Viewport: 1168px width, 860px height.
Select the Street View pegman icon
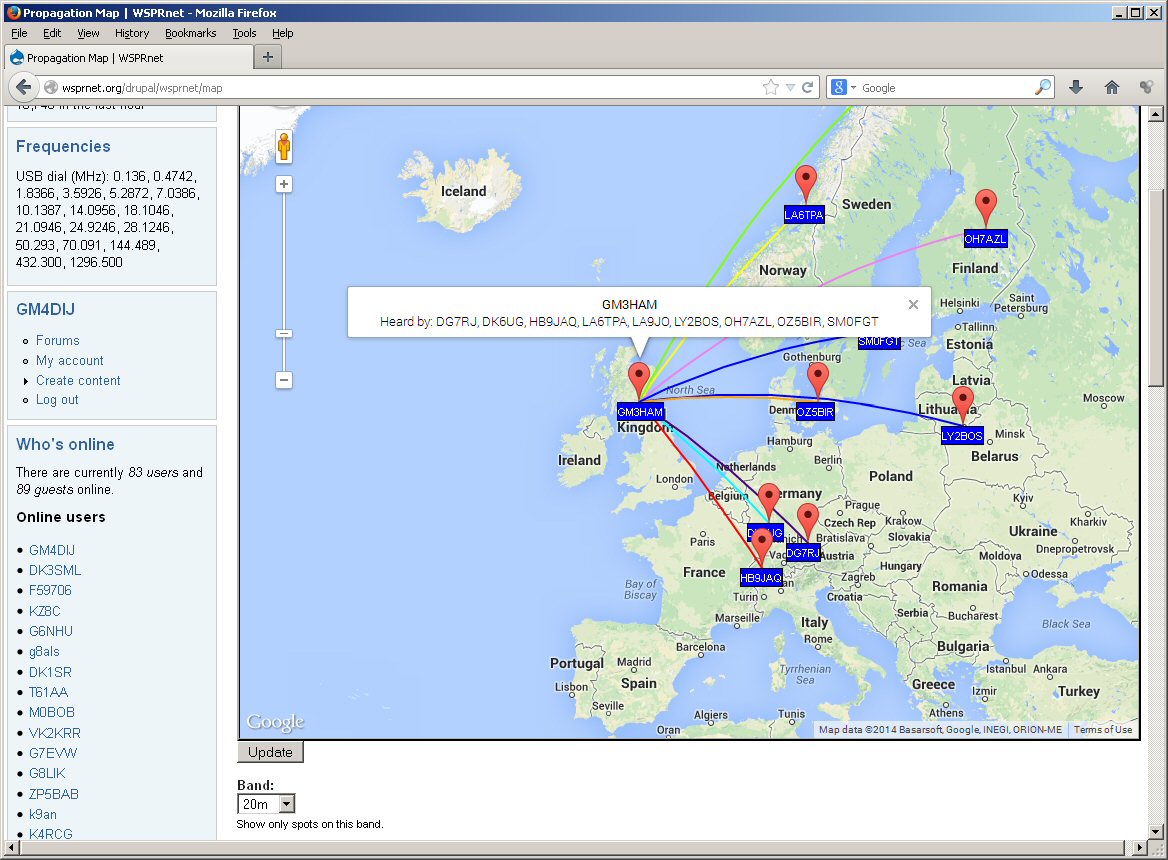click(x=284, y=146)
